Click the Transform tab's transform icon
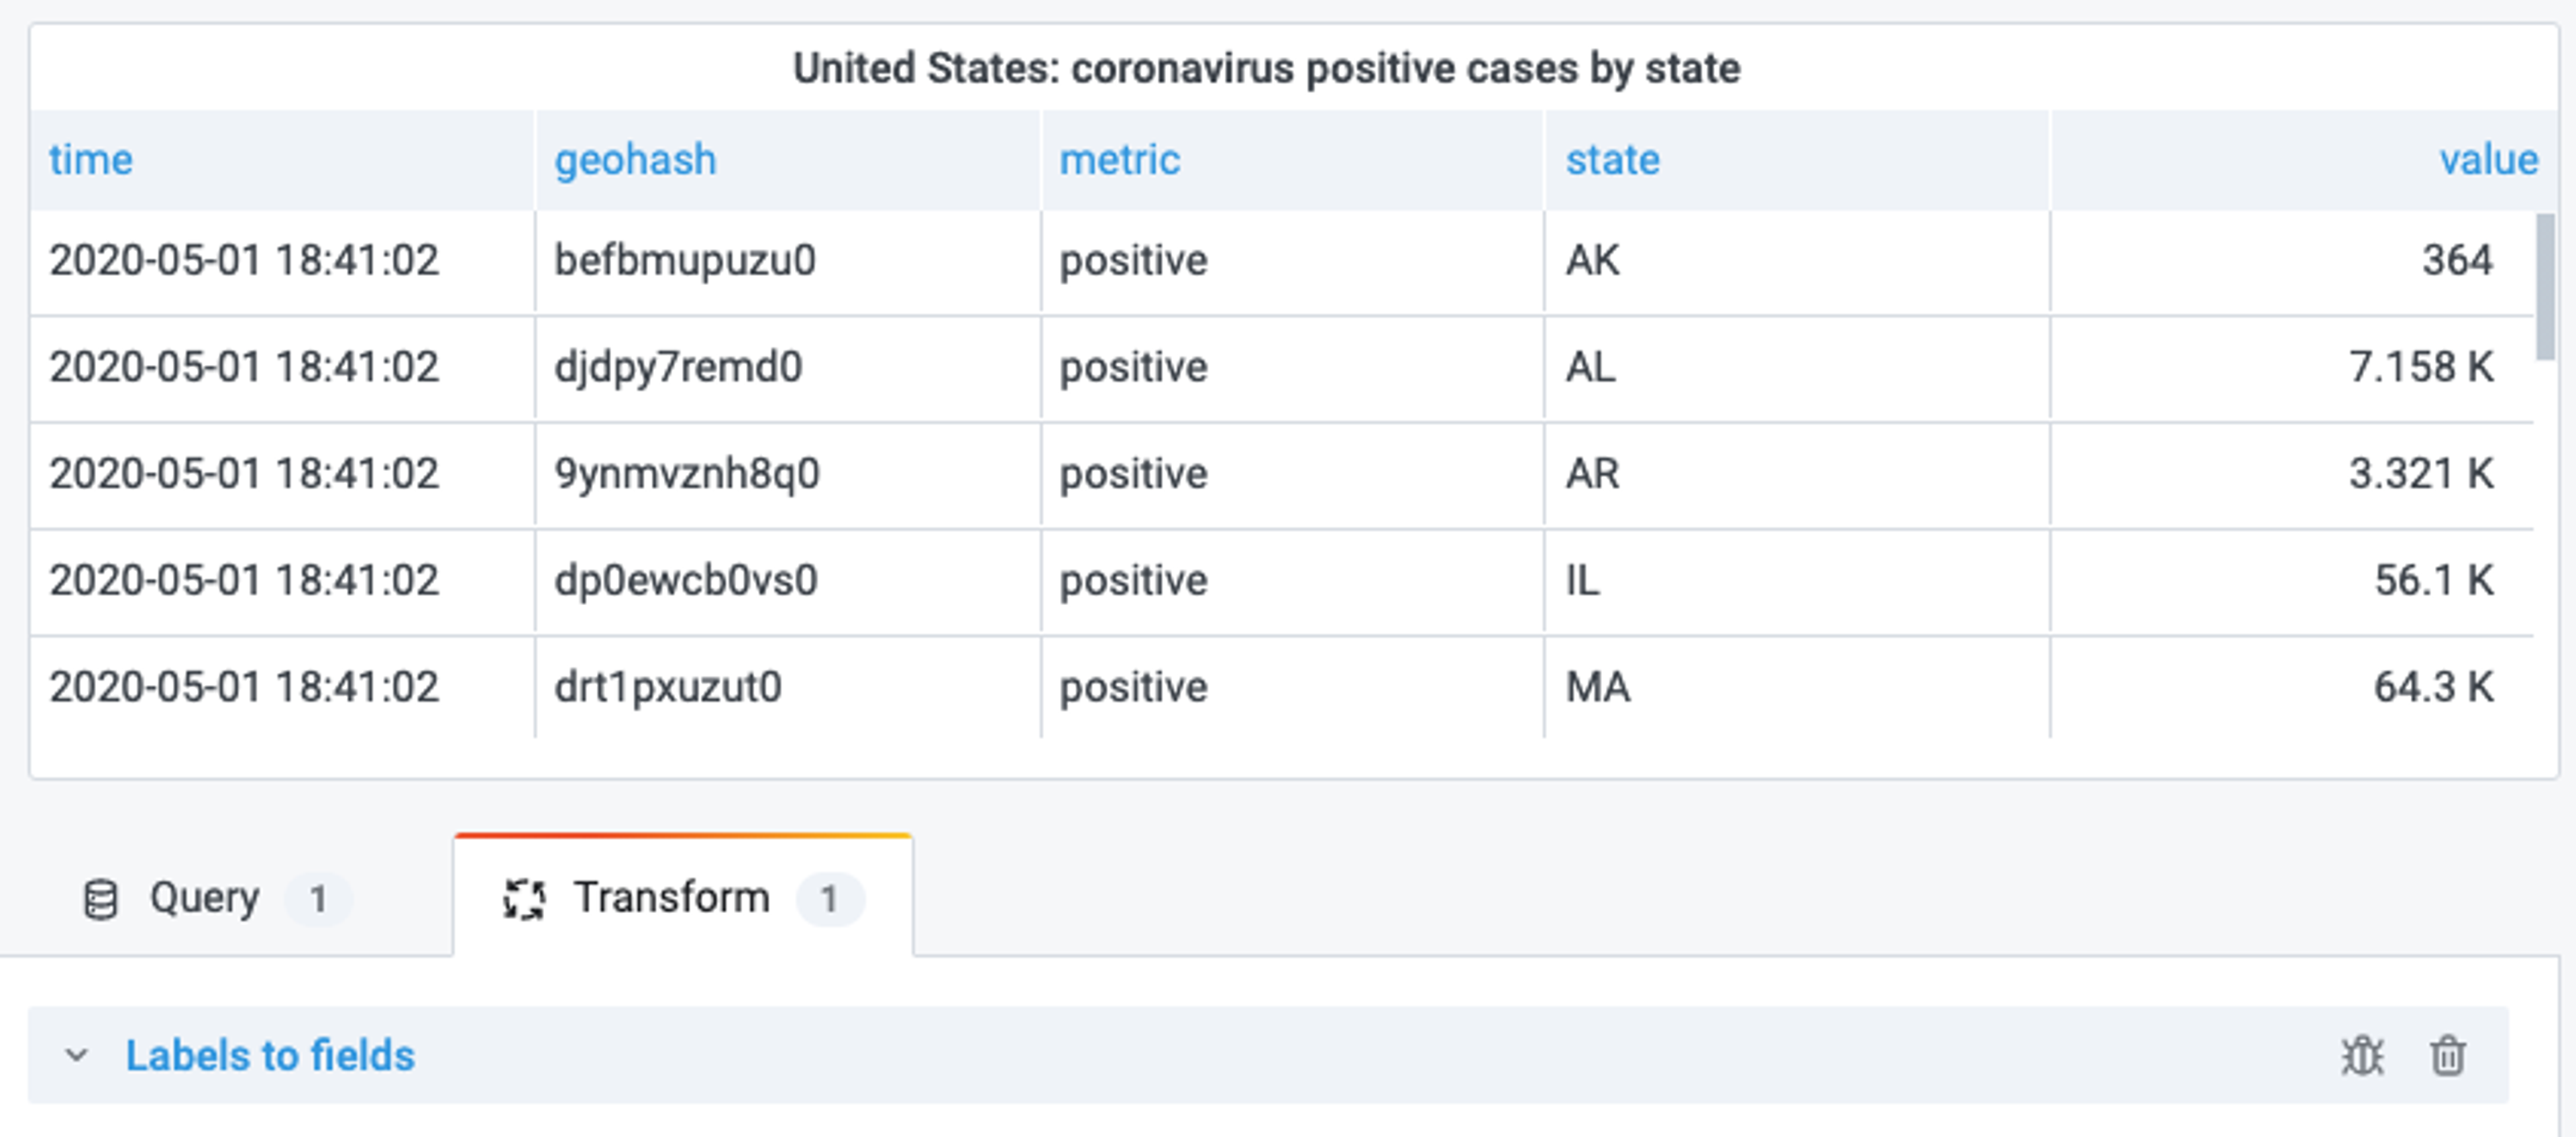The width and height of the screenshot is (2576, 1137). coord(524,898)
